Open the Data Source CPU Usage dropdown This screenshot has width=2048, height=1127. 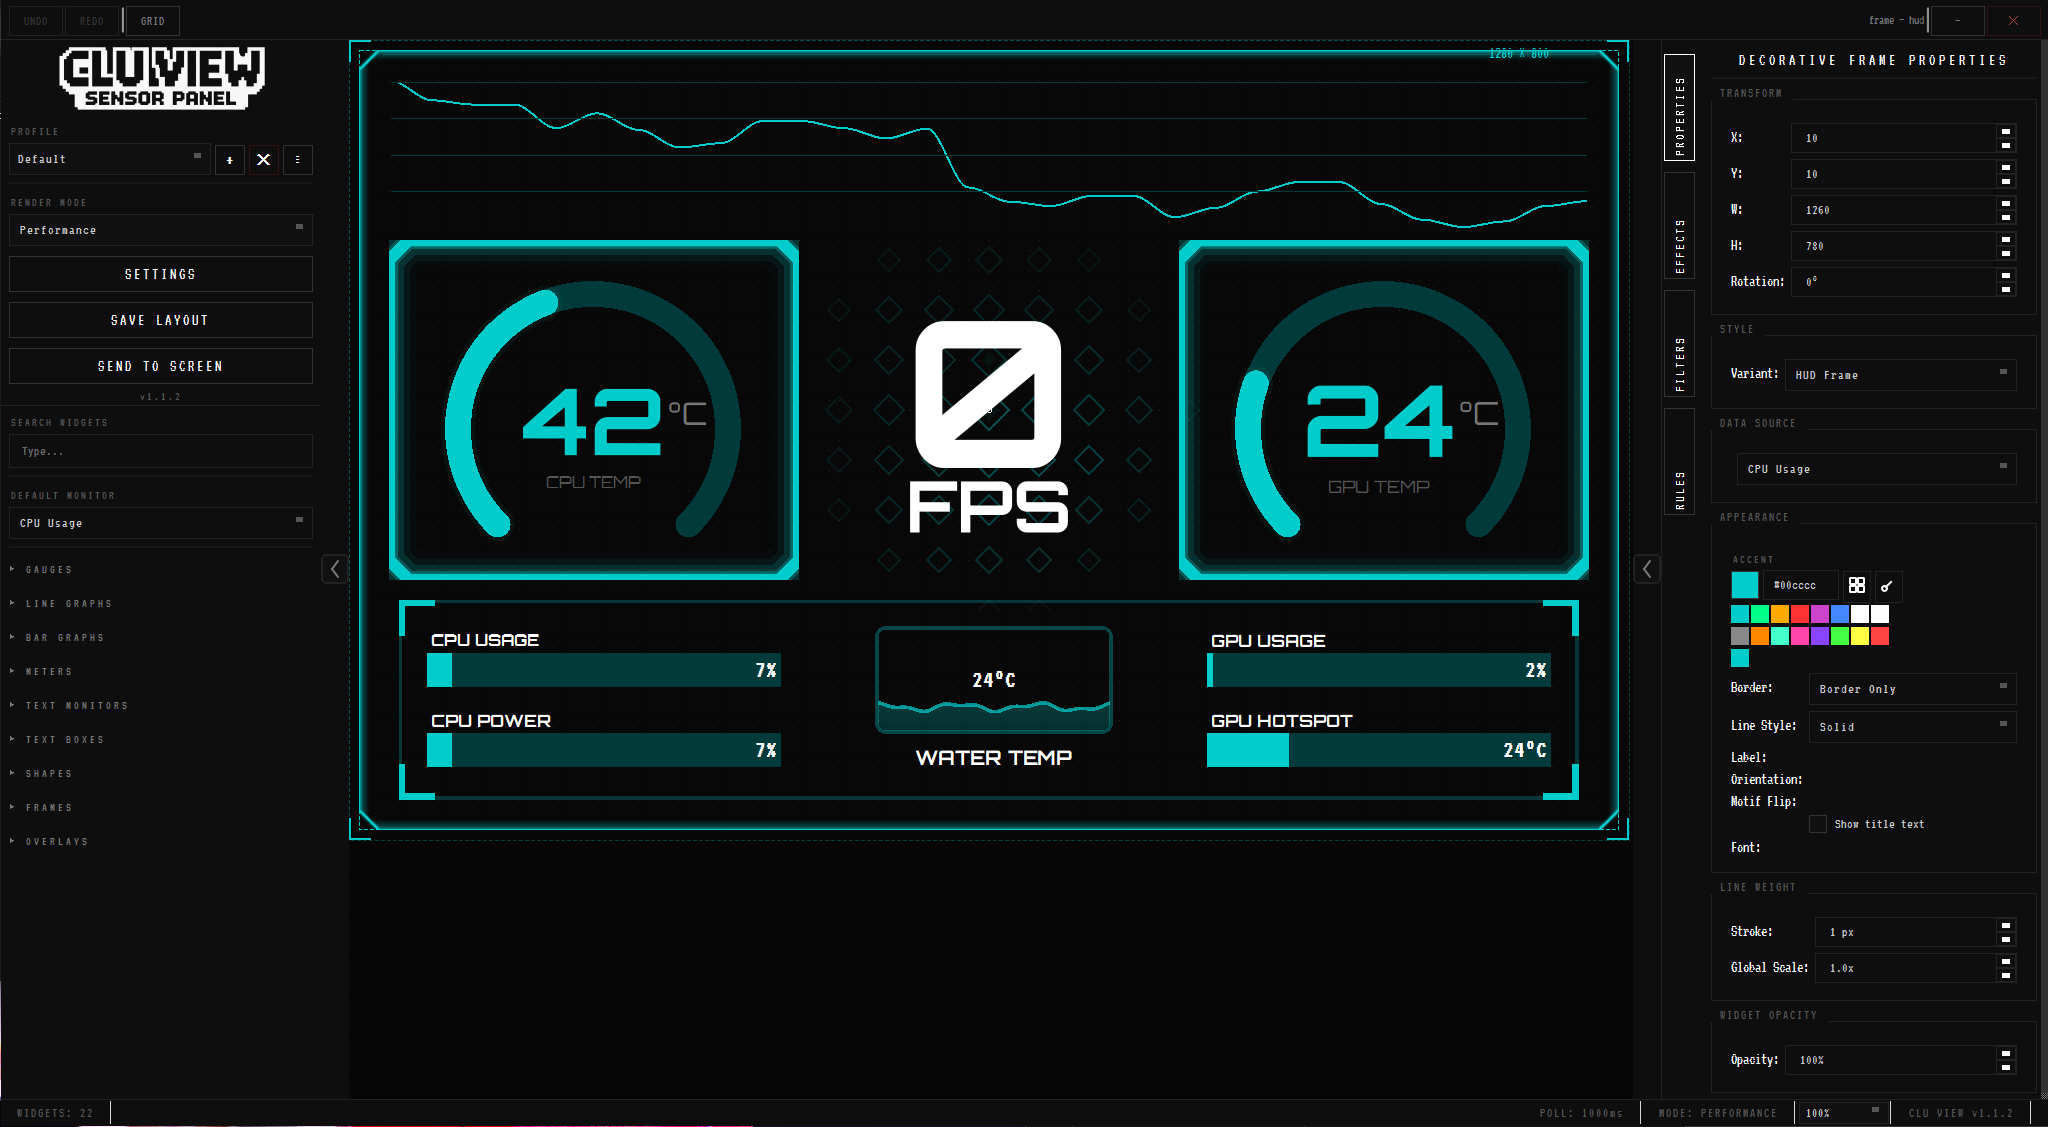1877,469
